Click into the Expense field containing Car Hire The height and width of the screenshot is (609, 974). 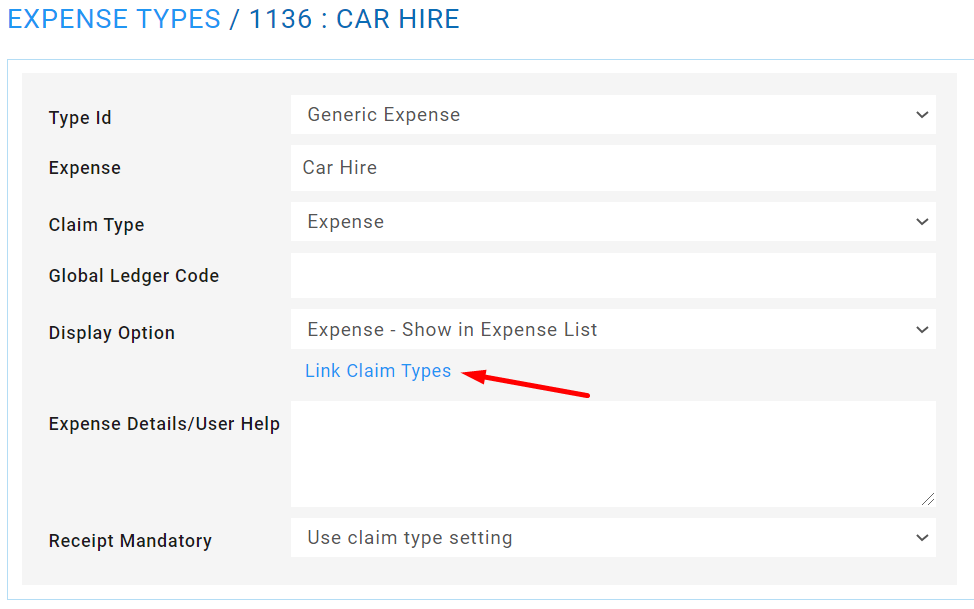(612, 168)
